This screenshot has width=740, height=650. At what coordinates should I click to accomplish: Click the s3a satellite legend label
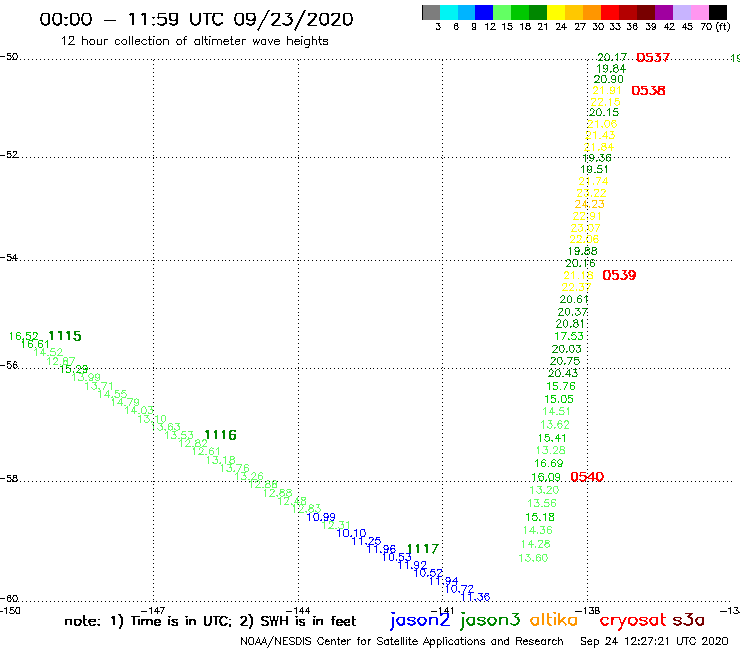[688, 620]
